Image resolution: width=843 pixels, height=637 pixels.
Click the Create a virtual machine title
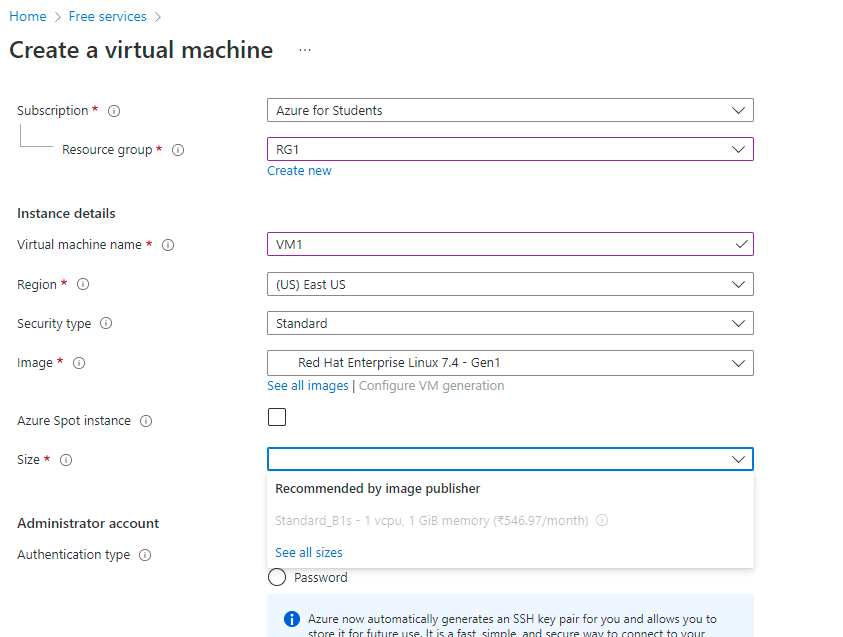pyautogui.click(x=141, y=50)
